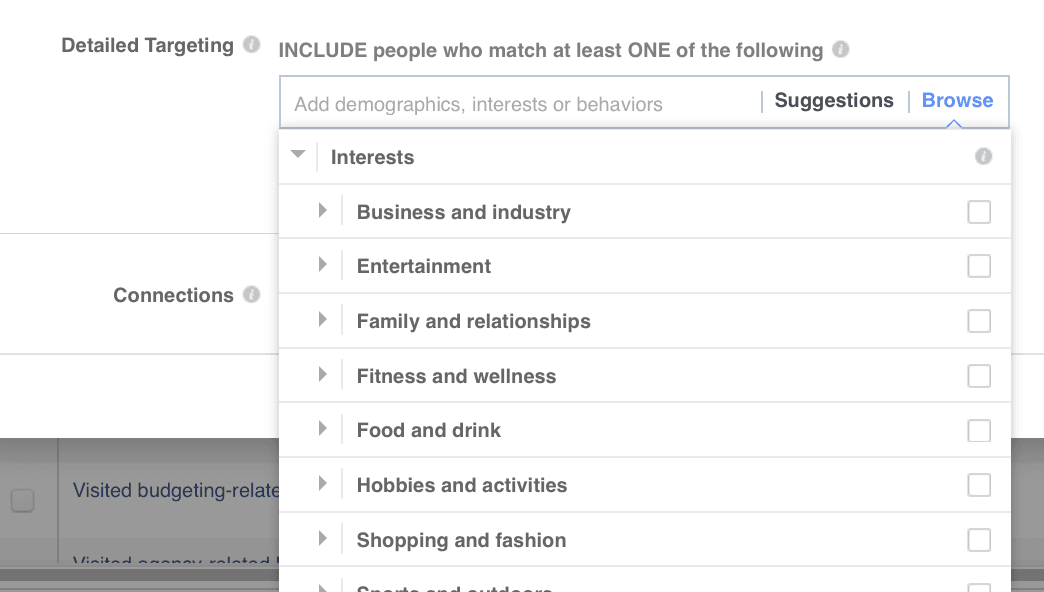Viewport: 1044px width, 592px height.
Task: Enable the Fitness and wellness checkbox
Action: [x=979, y=376]
